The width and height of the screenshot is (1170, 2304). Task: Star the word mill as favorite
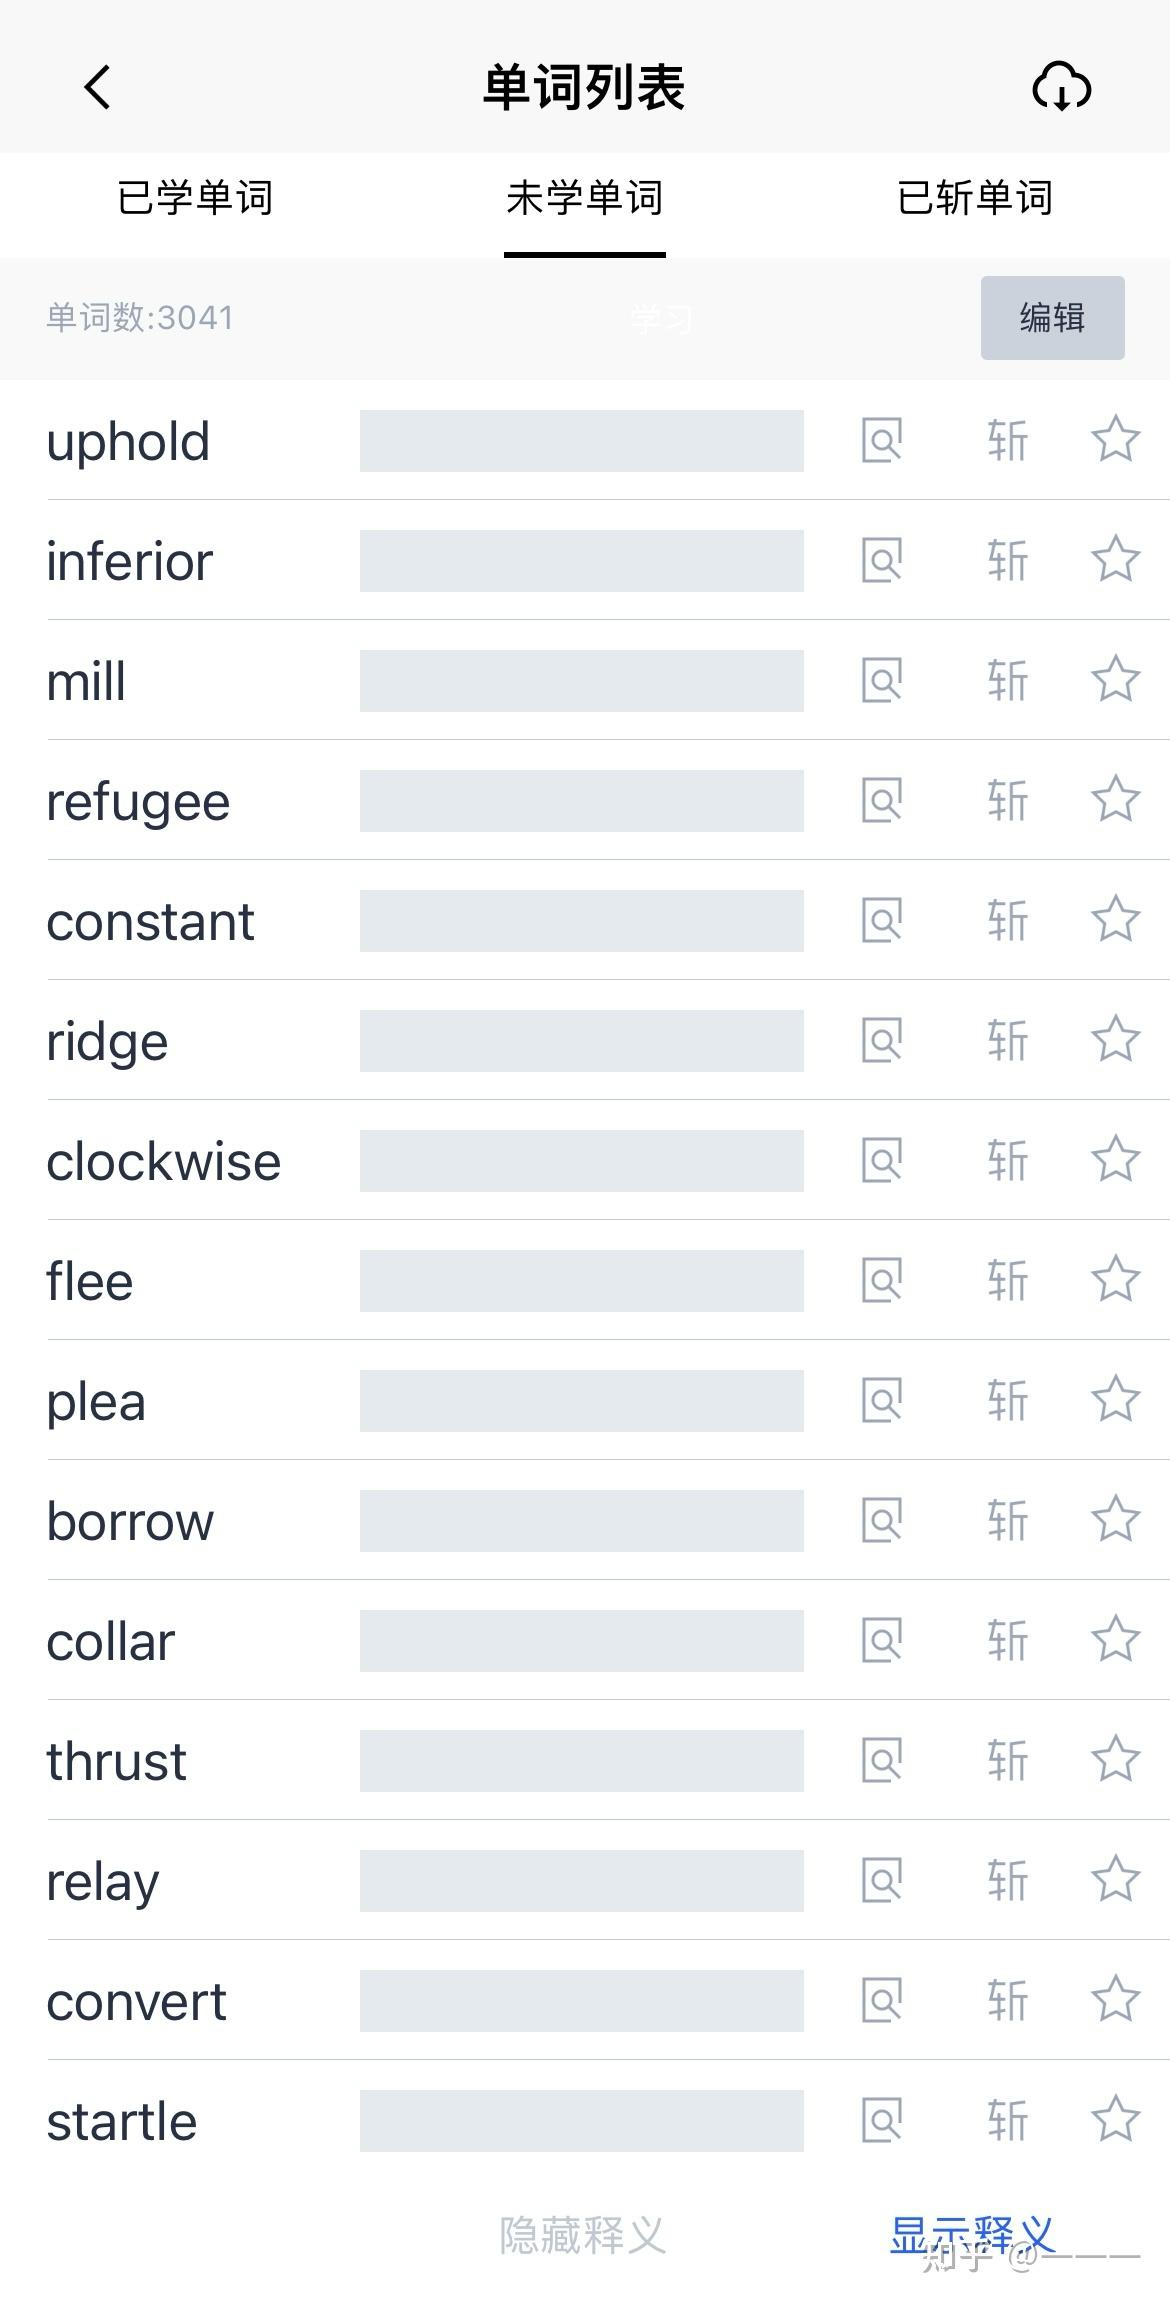tap(1115, 680)
